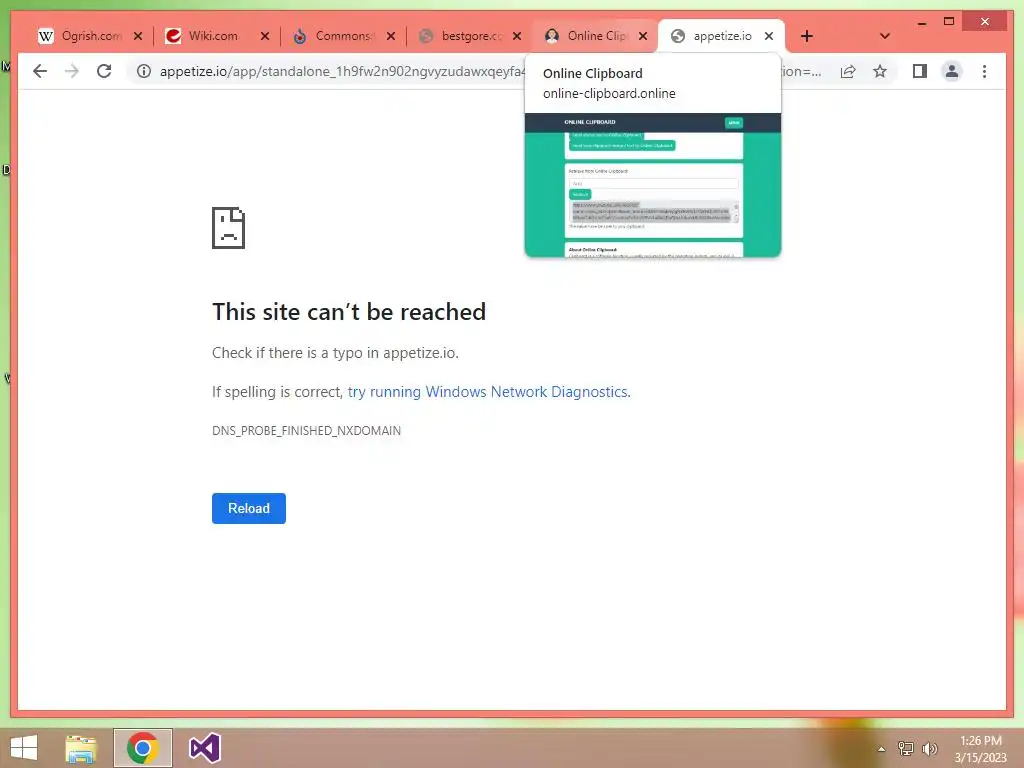Open the Windows Start menu
The image size is (1024, 768).
tap(24, 748)
